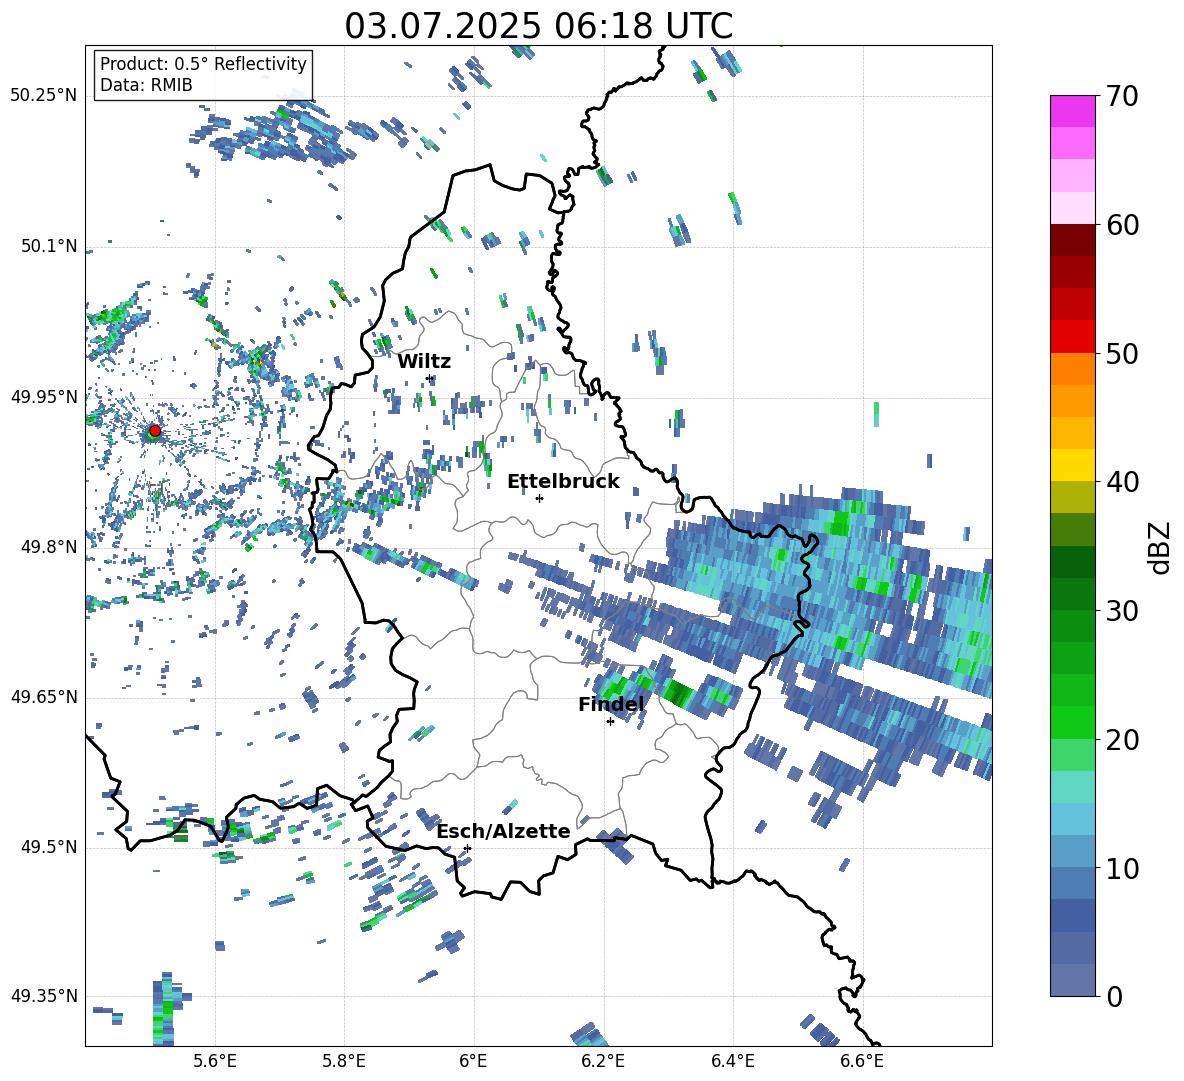Click the Ettelbruck station cross marker

tap(539, 498)
